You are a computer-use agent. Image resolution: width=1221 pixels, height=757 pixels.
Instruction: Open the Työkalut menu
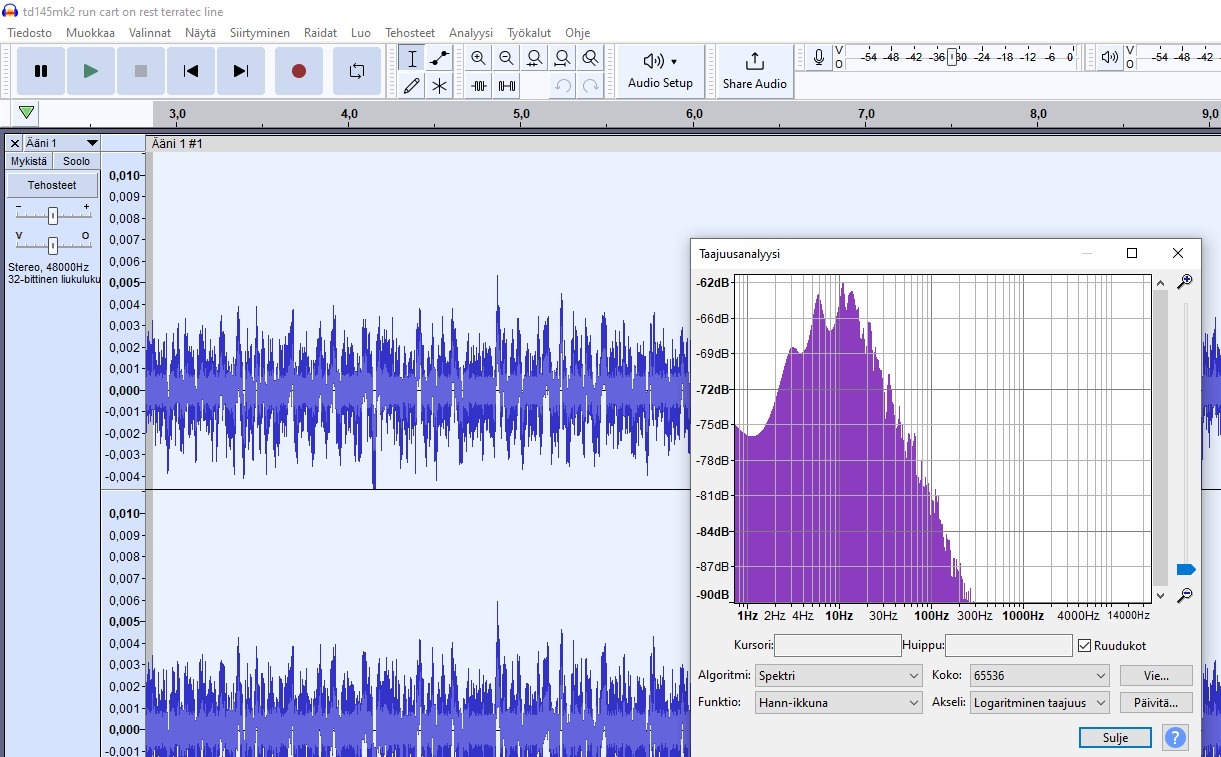[529, 33]
